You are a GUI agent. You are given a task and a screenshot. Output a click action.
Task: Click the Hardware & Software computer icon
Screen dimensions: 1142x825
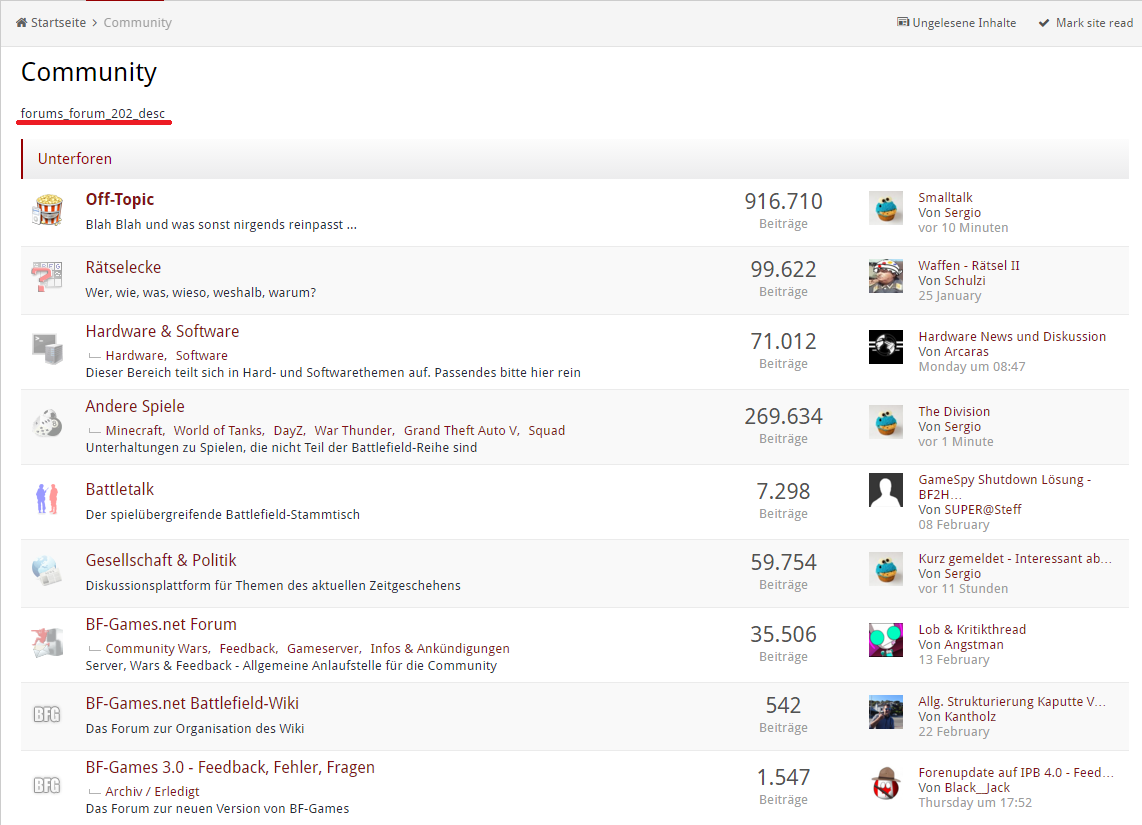click(47, 349)
